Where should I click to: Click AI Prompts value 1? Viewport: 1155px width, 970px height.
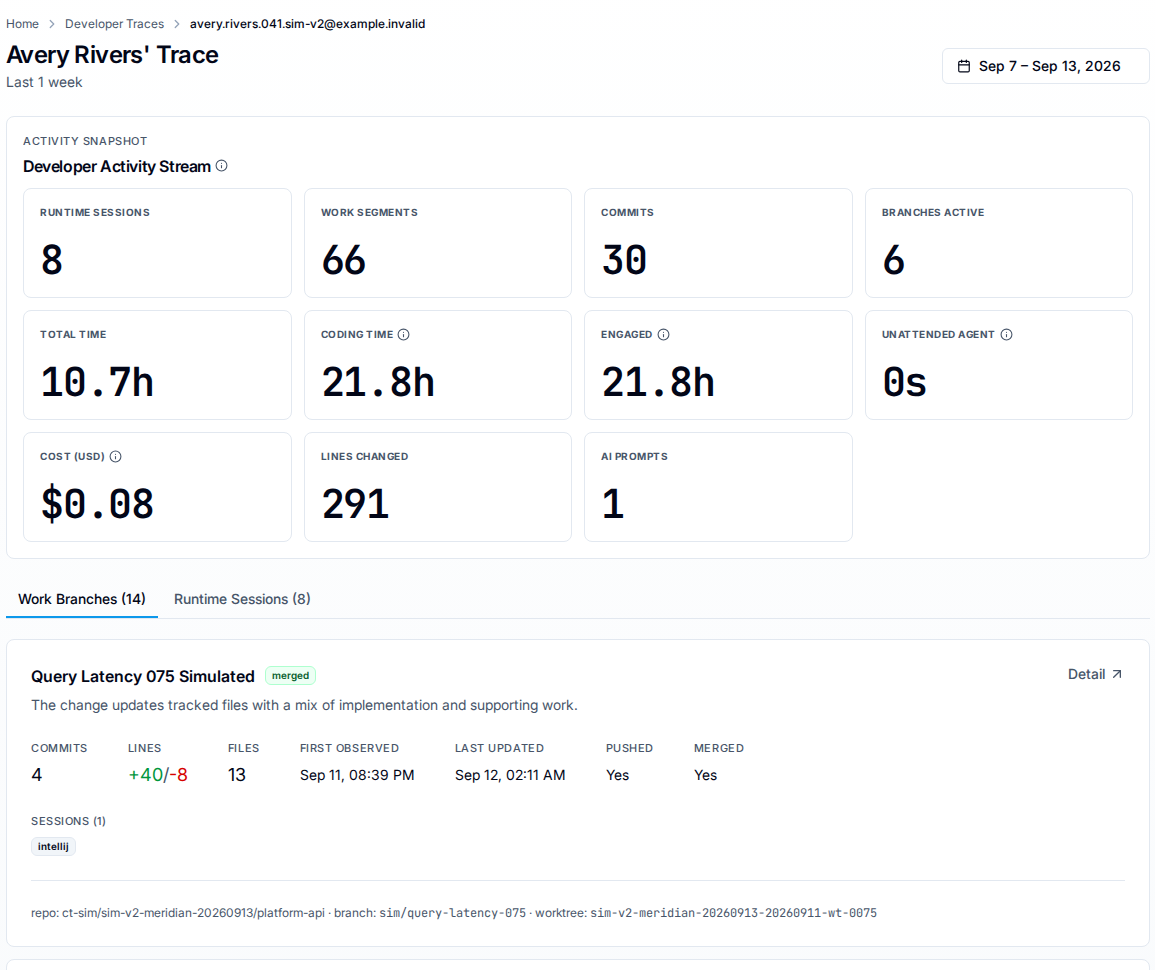pos(613,505)
